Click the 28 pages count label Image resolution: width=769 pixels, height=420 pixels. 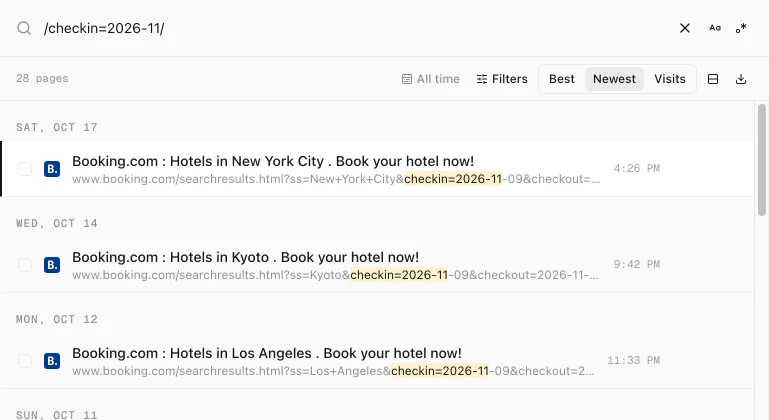(42, 79)
